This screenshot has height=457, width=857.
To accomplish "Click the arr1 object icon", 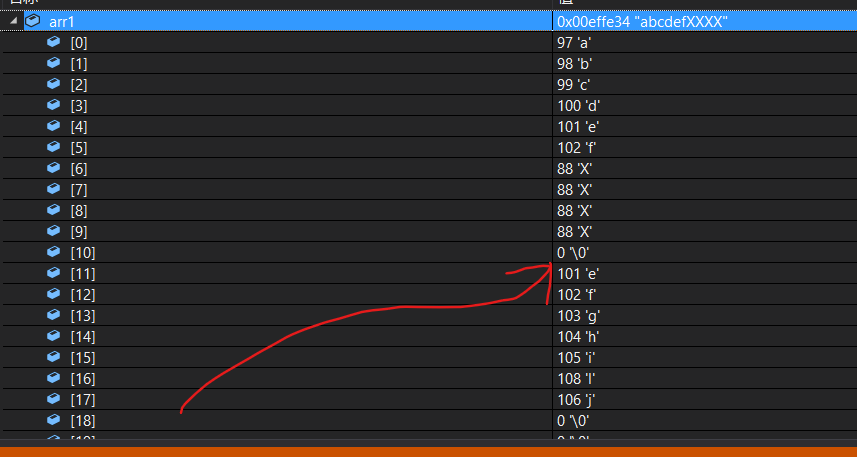I will pyautogui.click(x=33, y=21).
